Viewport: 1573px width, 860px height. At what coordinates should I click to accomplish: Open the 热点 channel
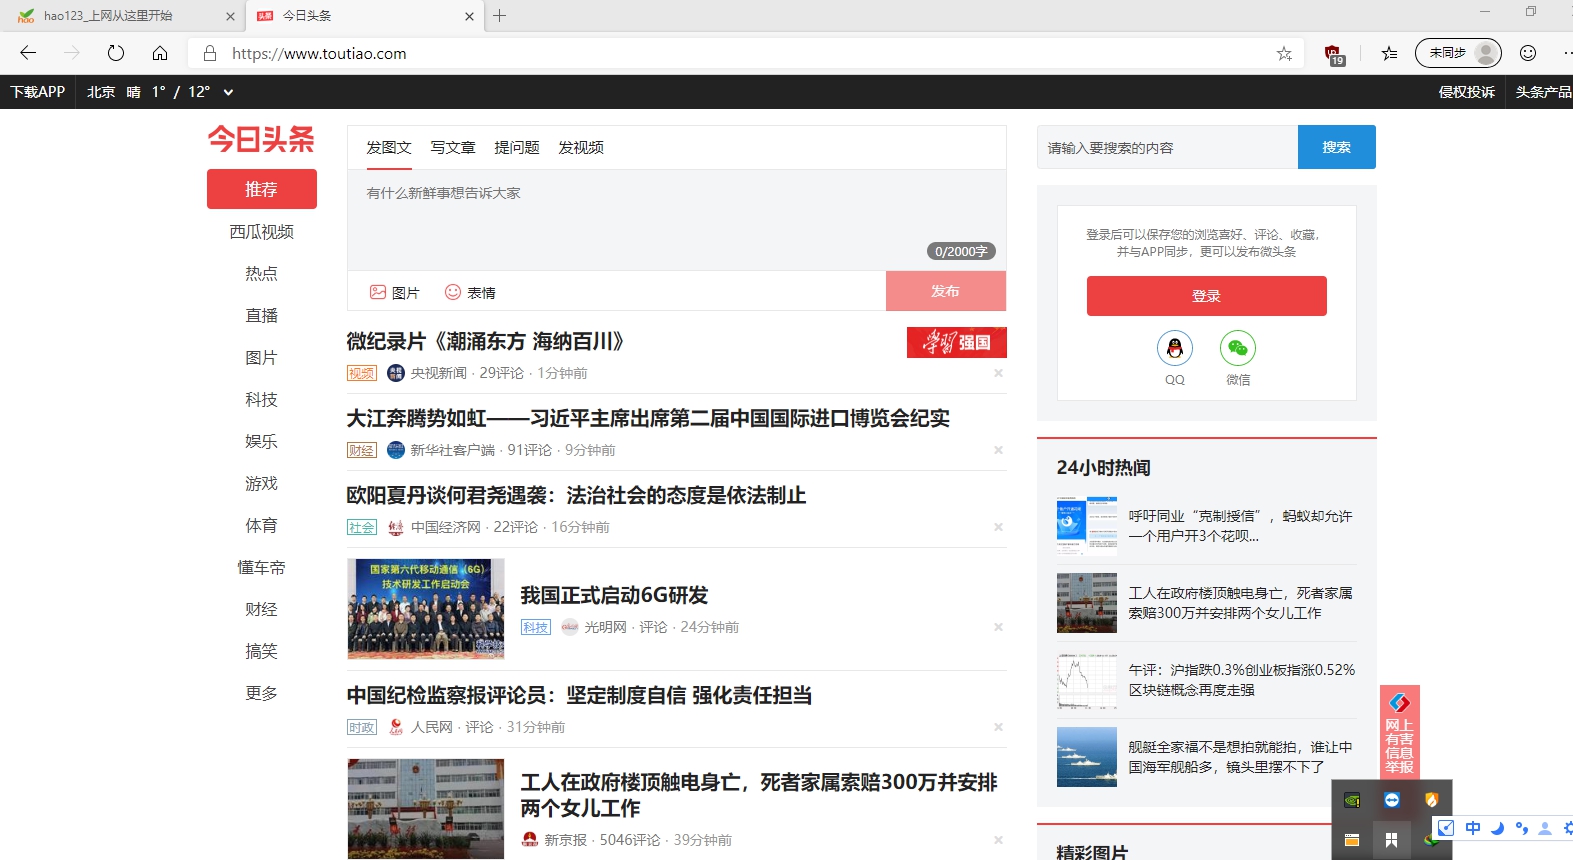click(x=262, y=273)
